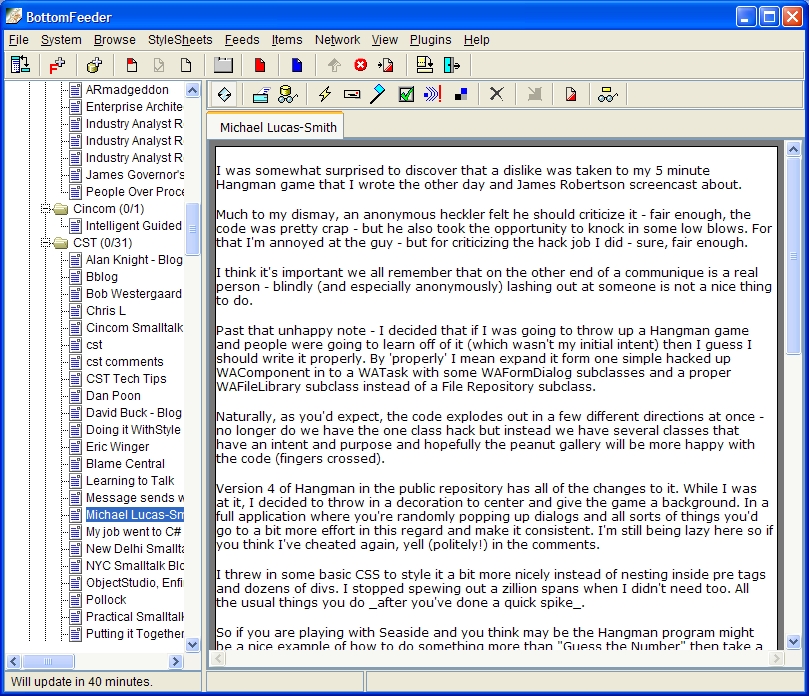
Task: Open the System menu
Action: coord(61,40)
